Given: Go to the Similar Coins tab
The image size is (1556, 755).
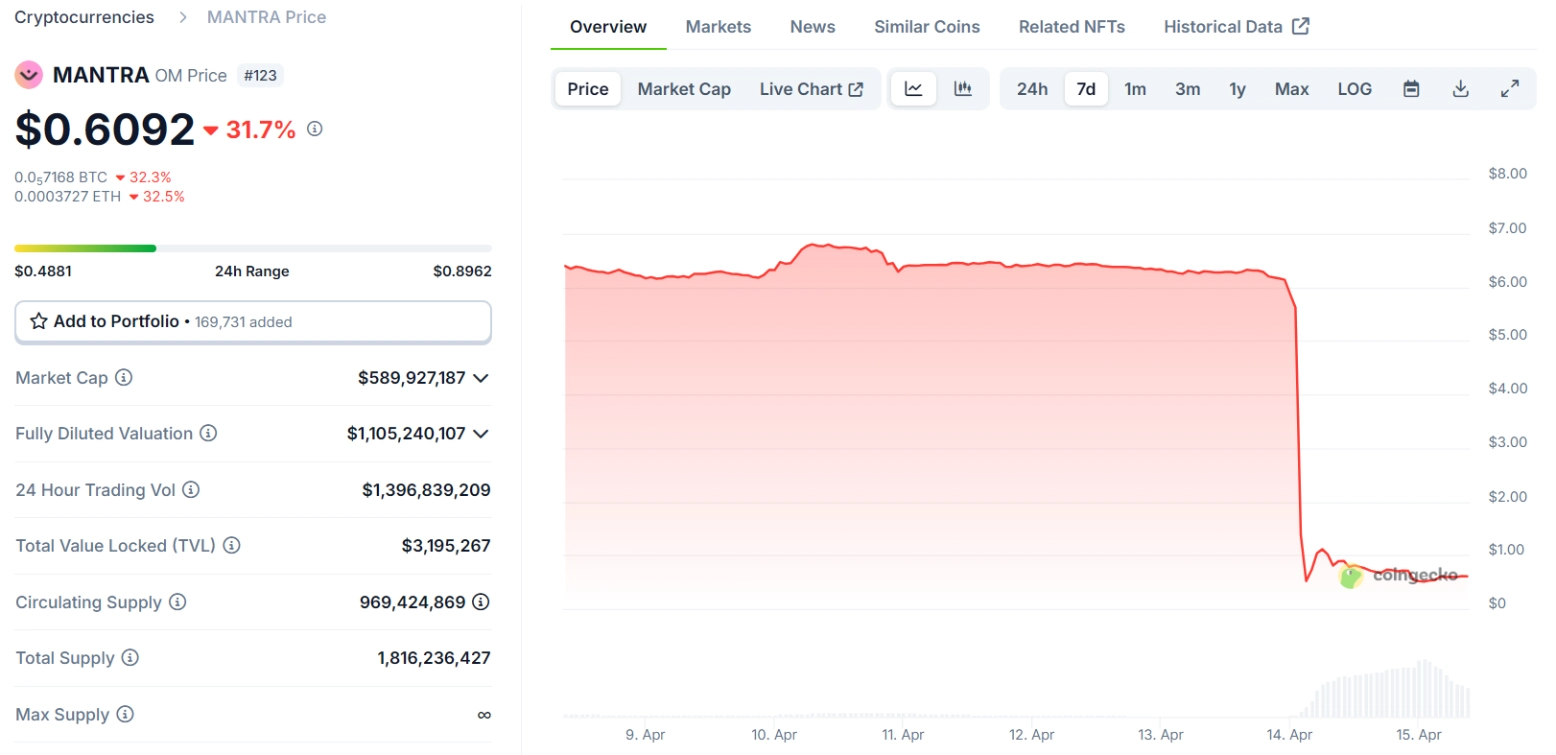Looking at the screenshot, I should (927, 27).
